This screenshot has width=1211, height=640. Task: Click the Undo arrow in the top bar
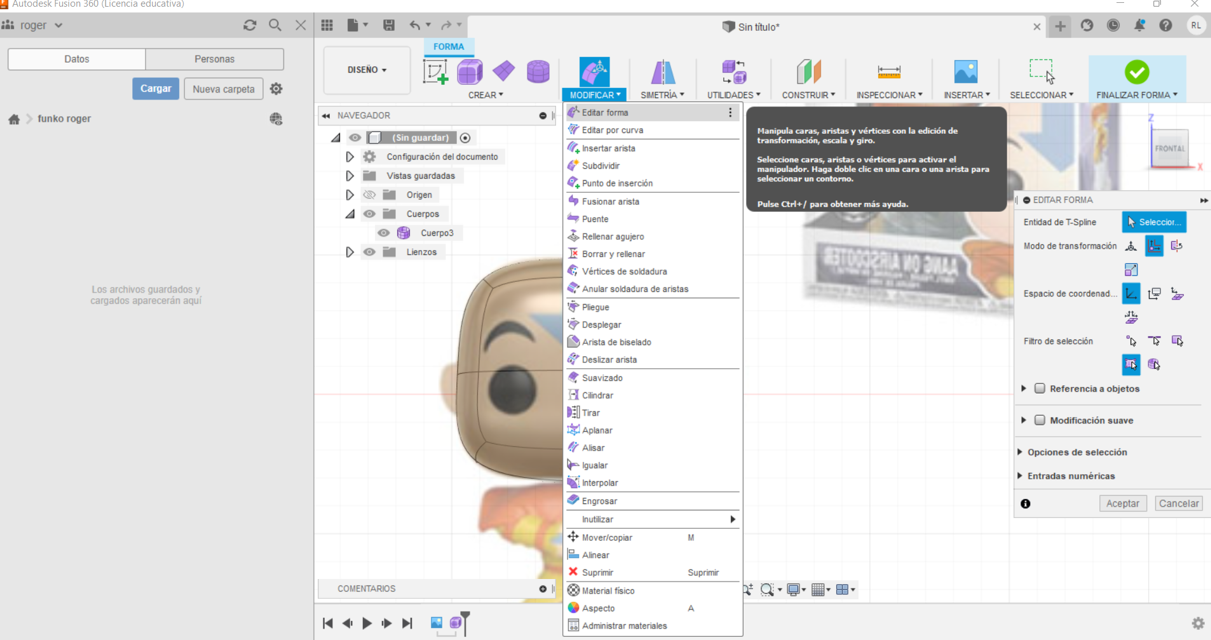[415, 25]
